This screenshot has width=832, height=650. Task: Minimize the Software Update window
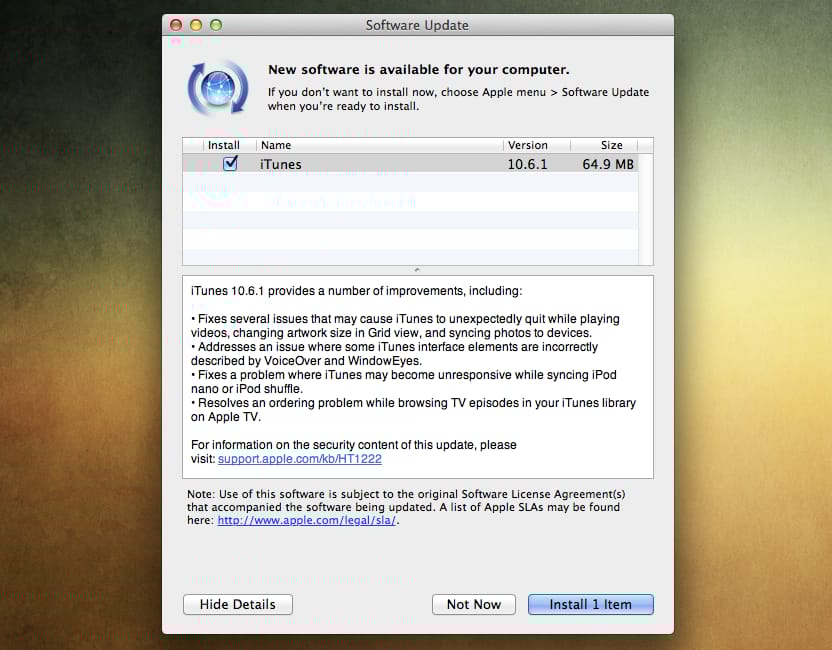click(196, 25)
